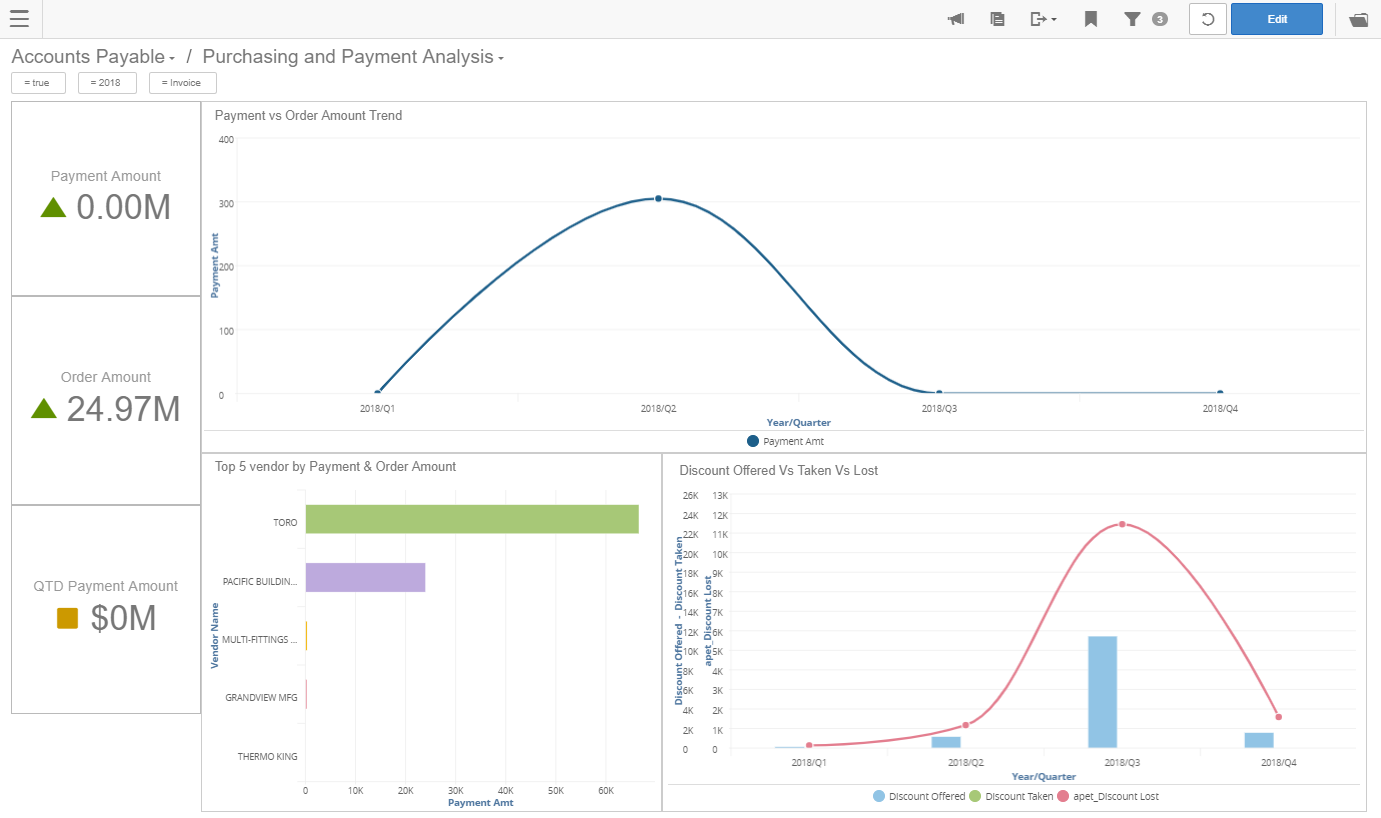This screenshot has height=818, width=1381.
Task: Click the = Invoice filter chip
Action: (x=182, y=82)
